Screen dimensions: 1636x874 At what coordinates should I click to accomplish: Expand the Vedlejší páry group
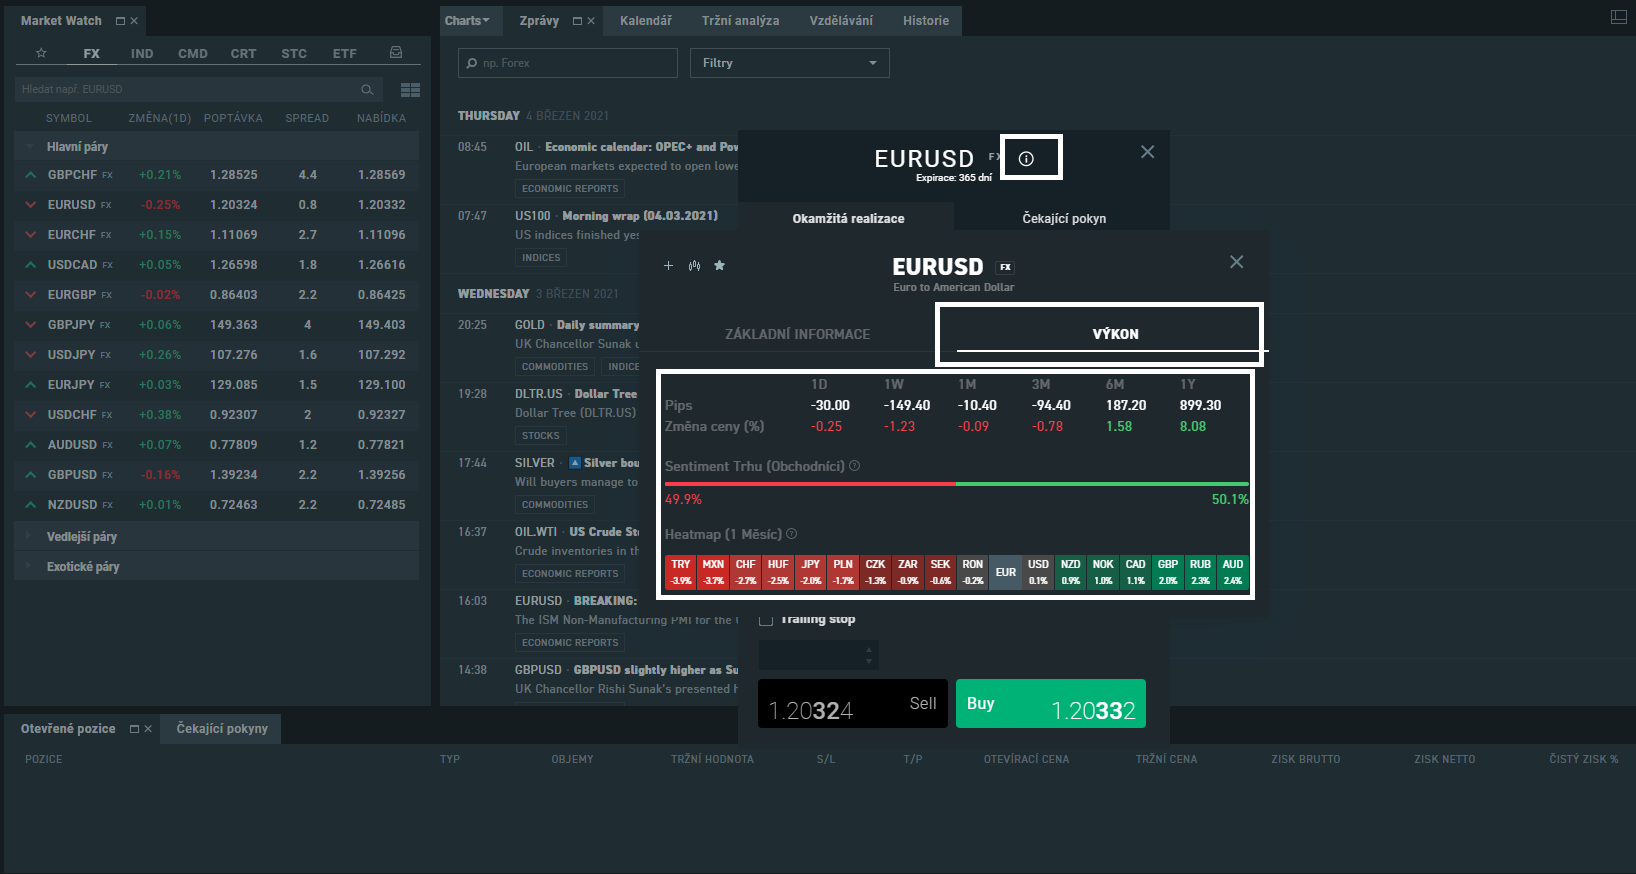pyautogui.click(x=82, y=537)
